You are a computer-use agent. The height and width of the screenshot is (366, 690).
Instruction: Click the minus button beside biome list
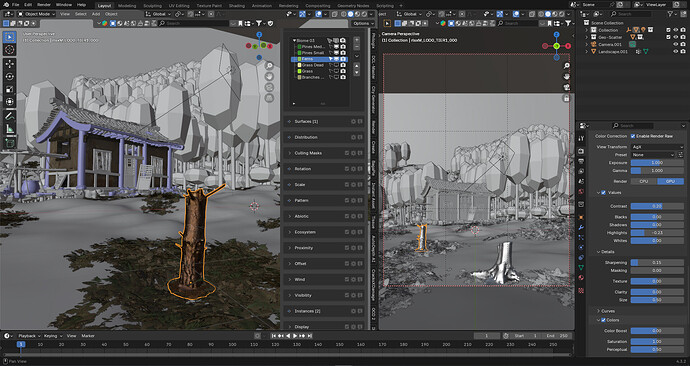point(356,47)
